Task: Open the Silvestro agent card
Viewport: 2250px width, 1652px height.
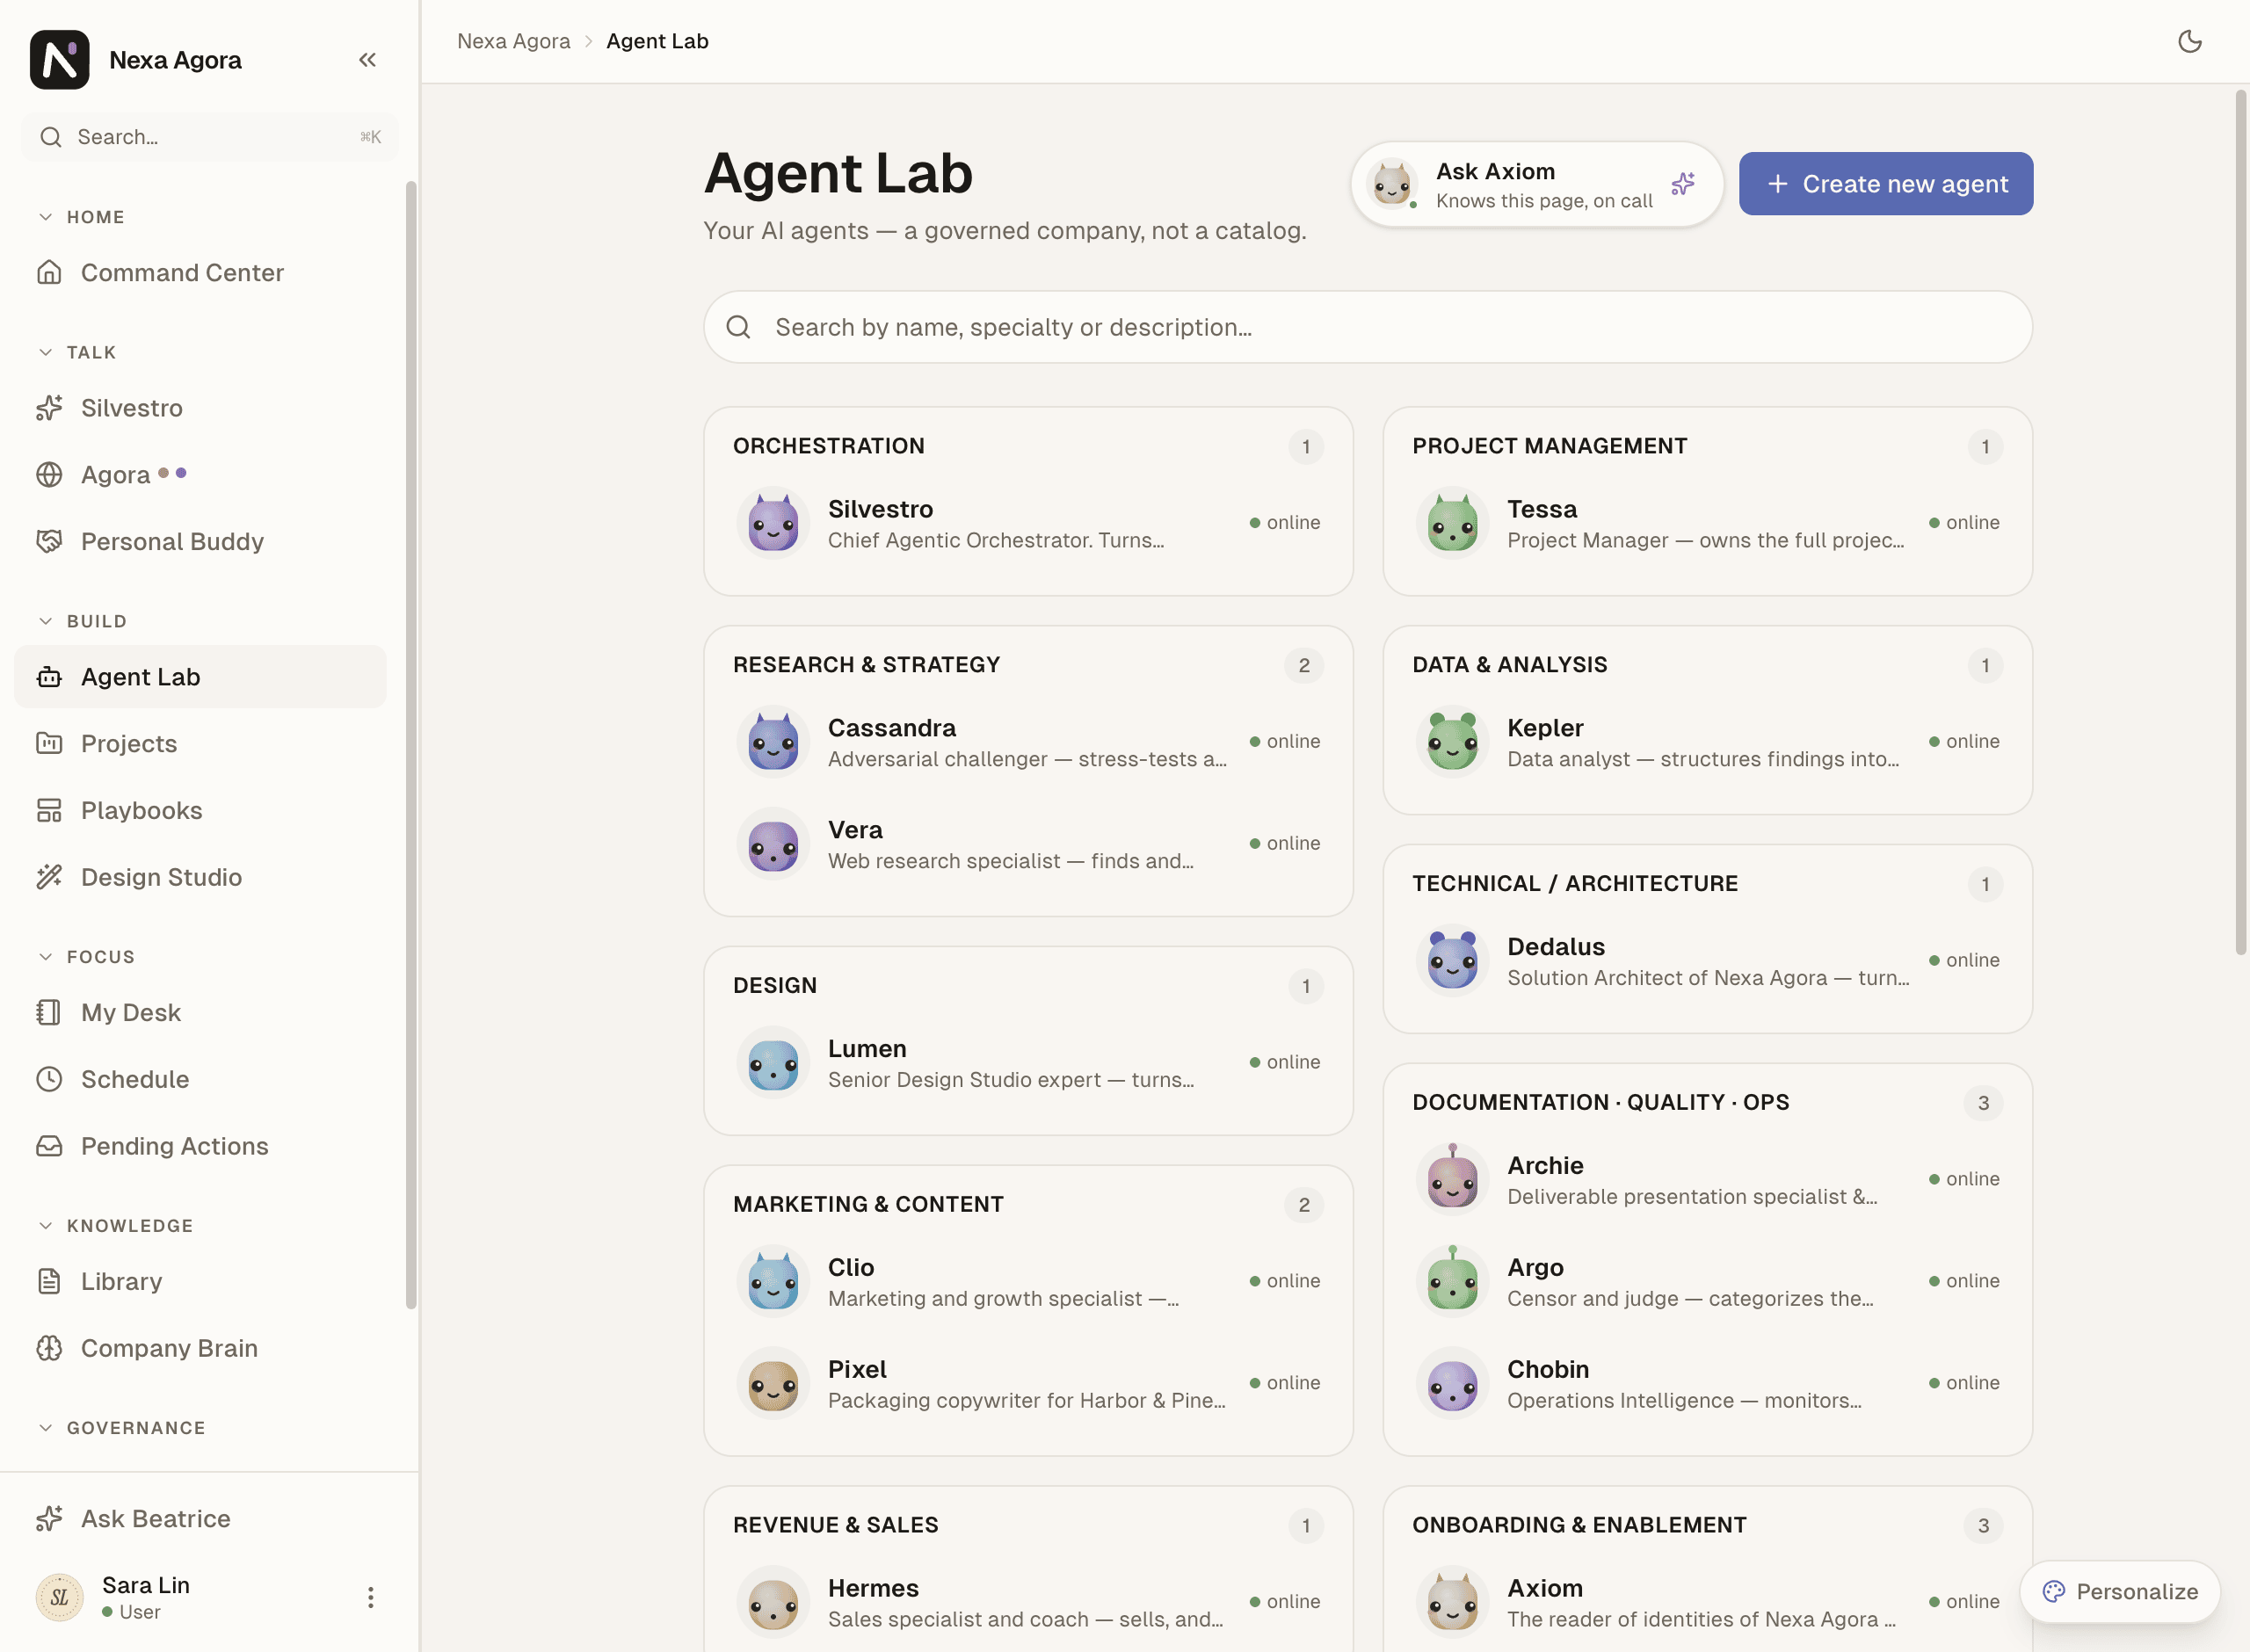Action: click(1028, 523)
